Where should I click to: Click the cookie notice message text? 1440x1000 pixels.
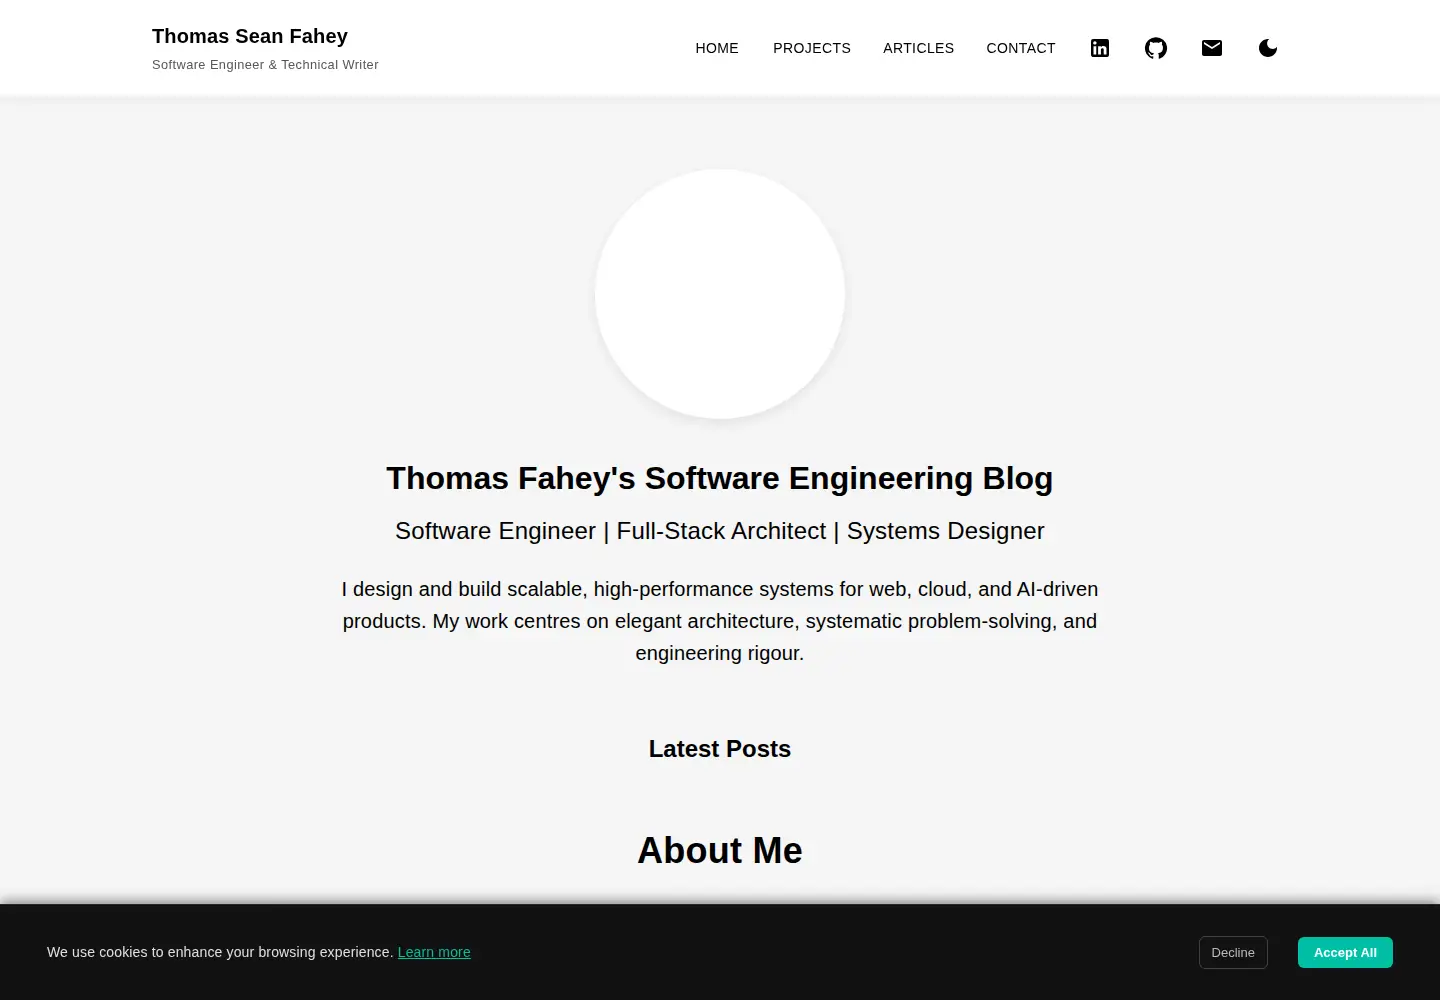[x=220, y=952]
